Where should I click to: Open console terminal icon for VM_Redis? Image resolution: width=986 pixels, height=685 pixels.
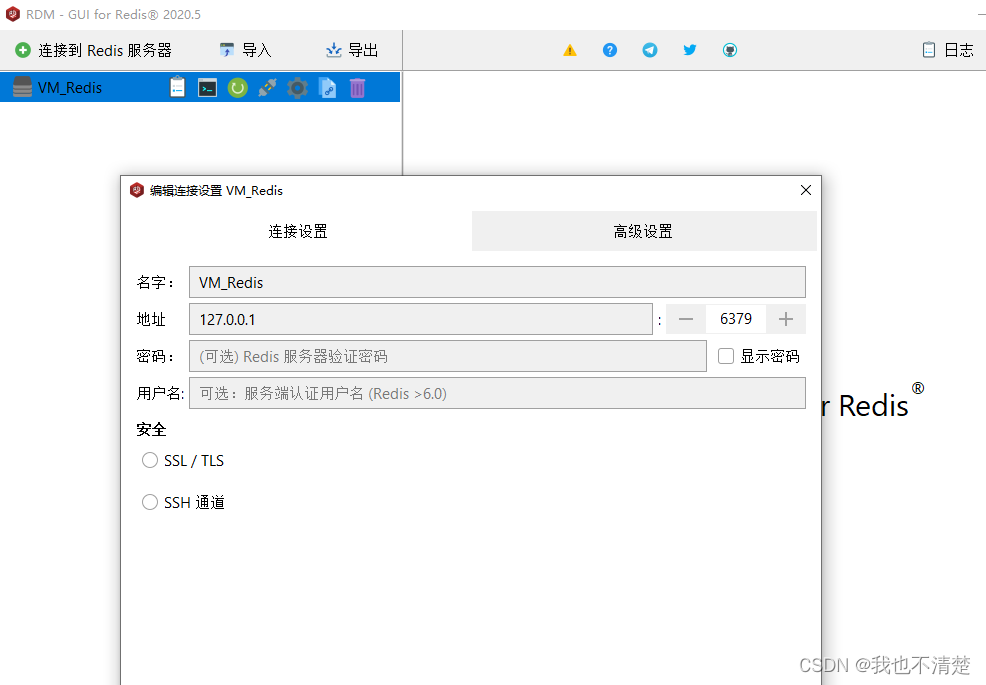[208, 88]
